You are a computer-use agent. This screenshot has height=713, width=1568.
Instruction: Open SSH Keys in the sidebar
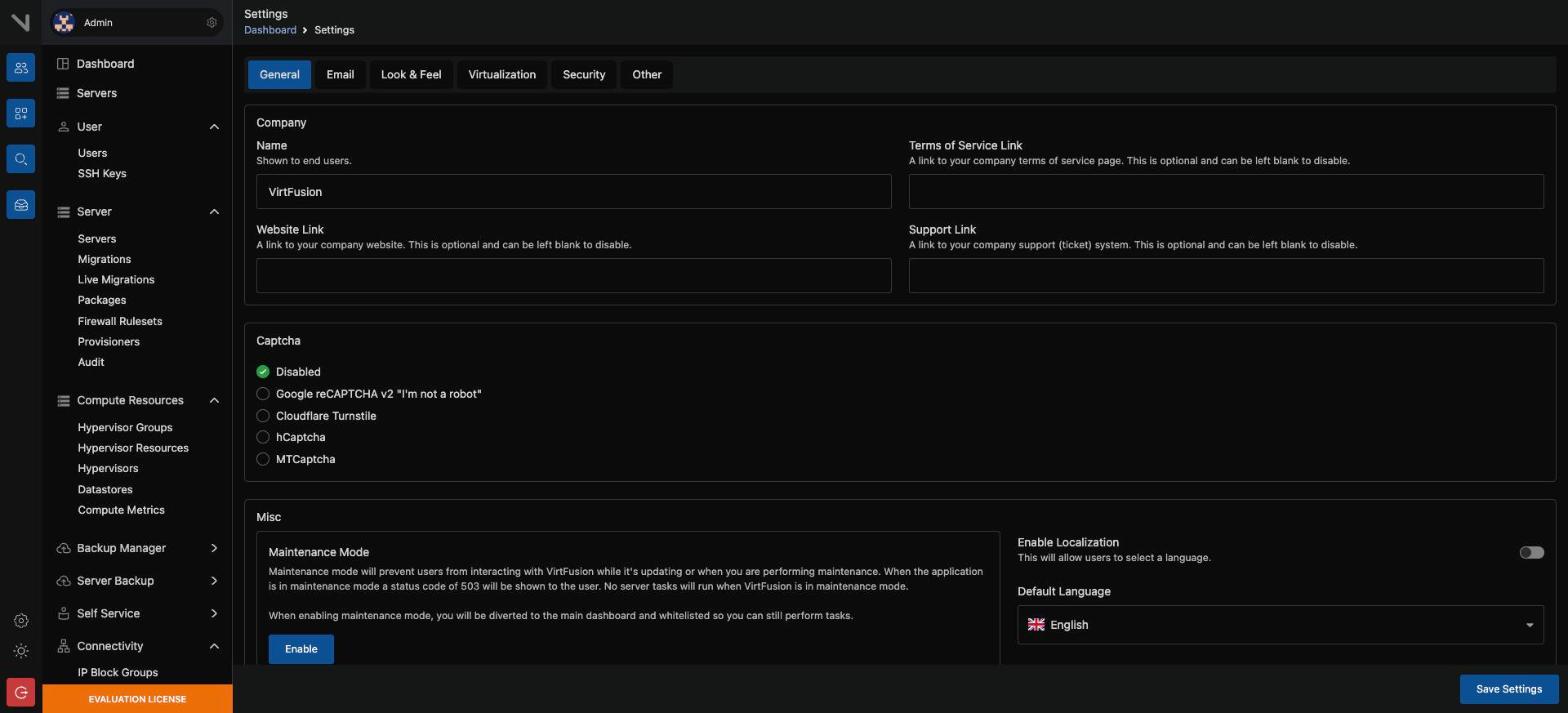pyautogui.click(x=102, y=174)
